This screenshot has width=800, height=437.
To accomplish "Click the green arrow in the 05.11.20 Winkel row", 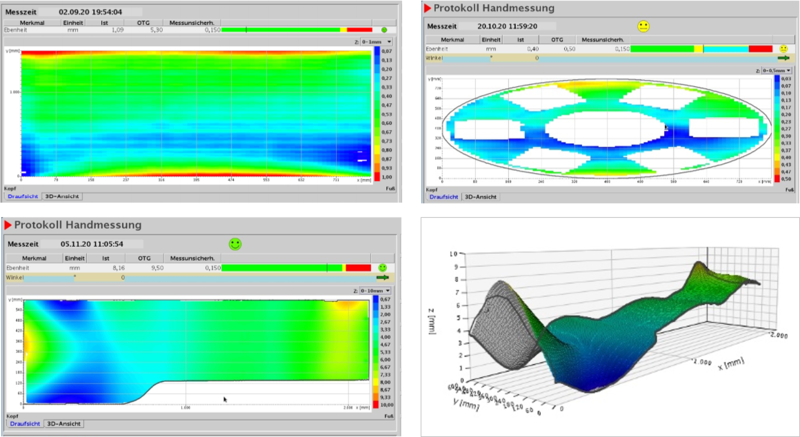I will [x=383, y=277].
